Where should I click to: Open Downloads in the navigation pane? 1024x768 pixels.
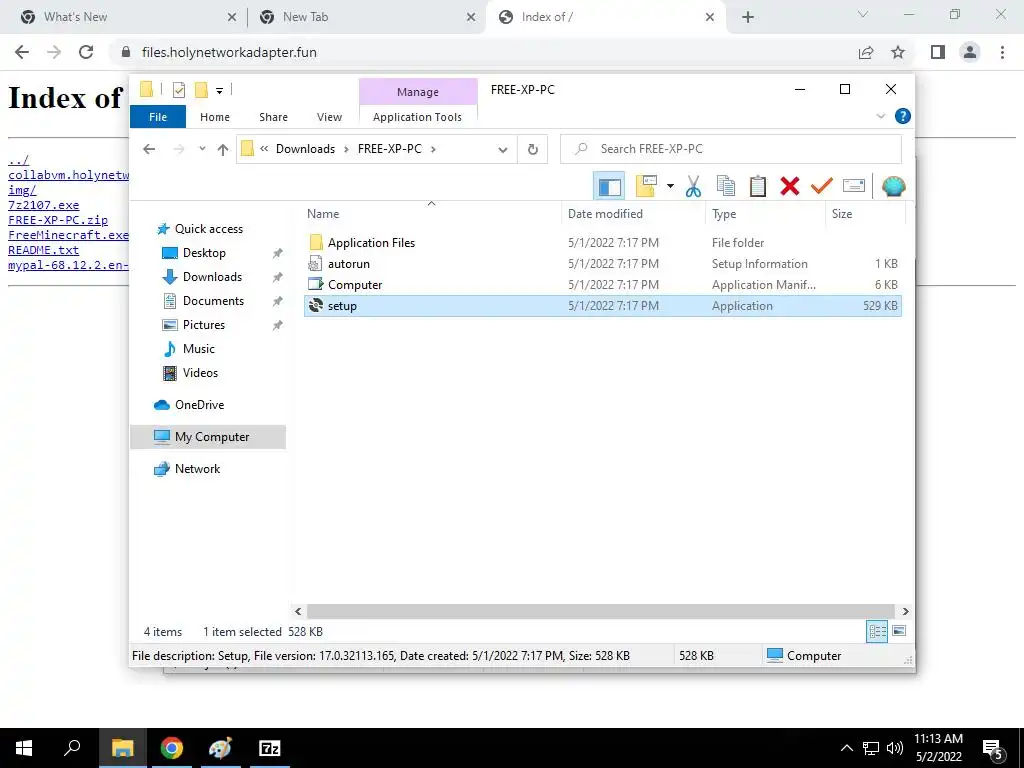click(212, 277)
